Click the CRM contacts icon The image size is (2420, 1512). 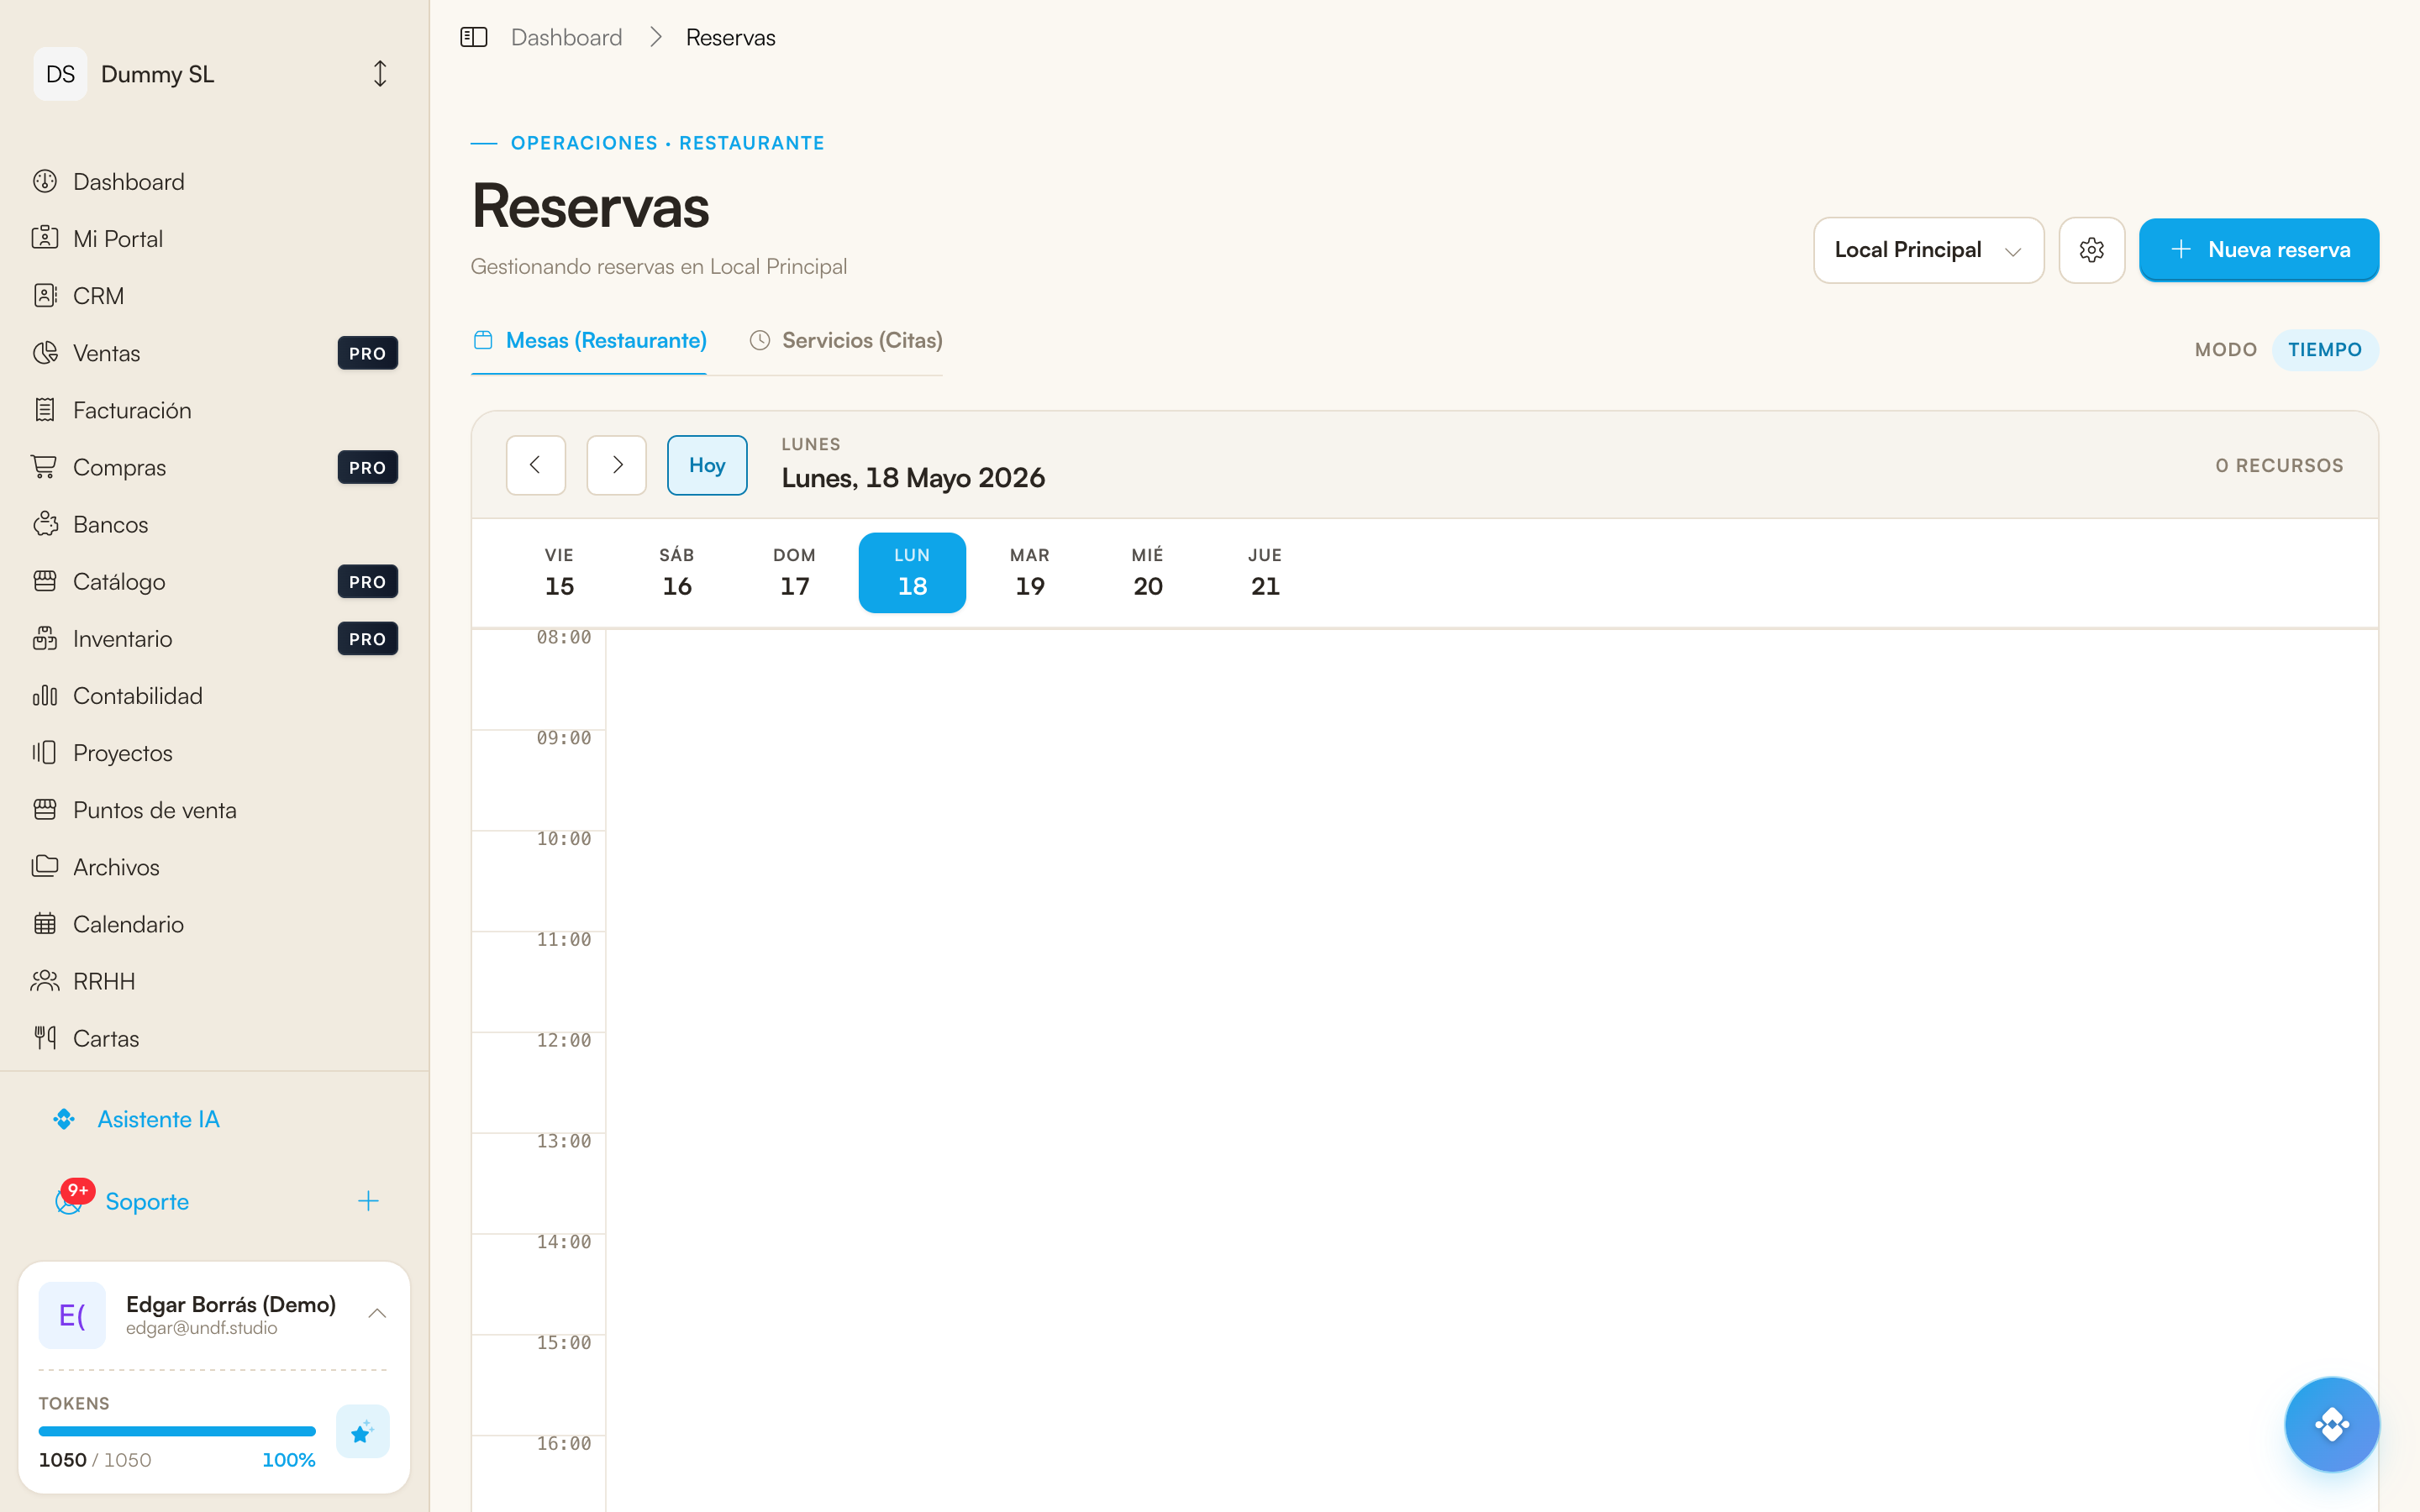(45, 295)
